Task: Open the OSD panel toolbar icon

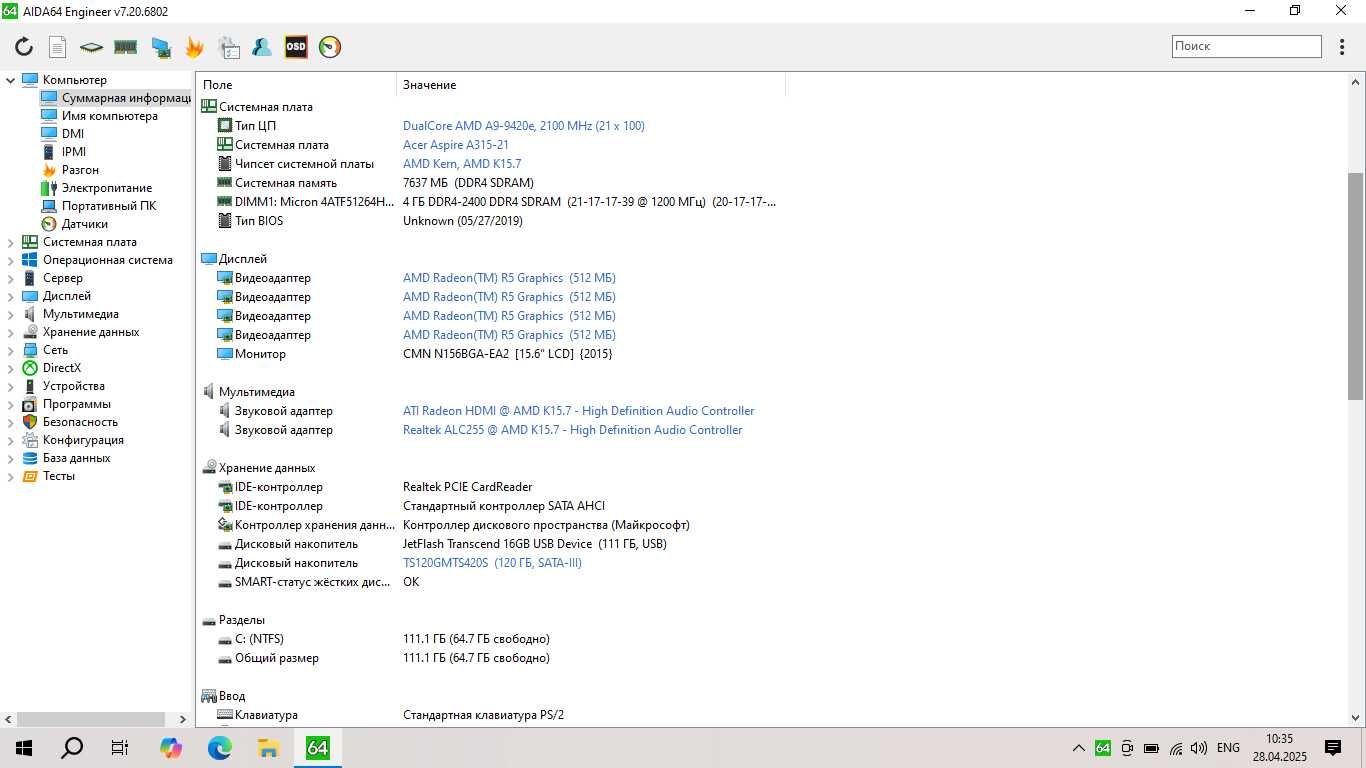Action: pos(296,47)
